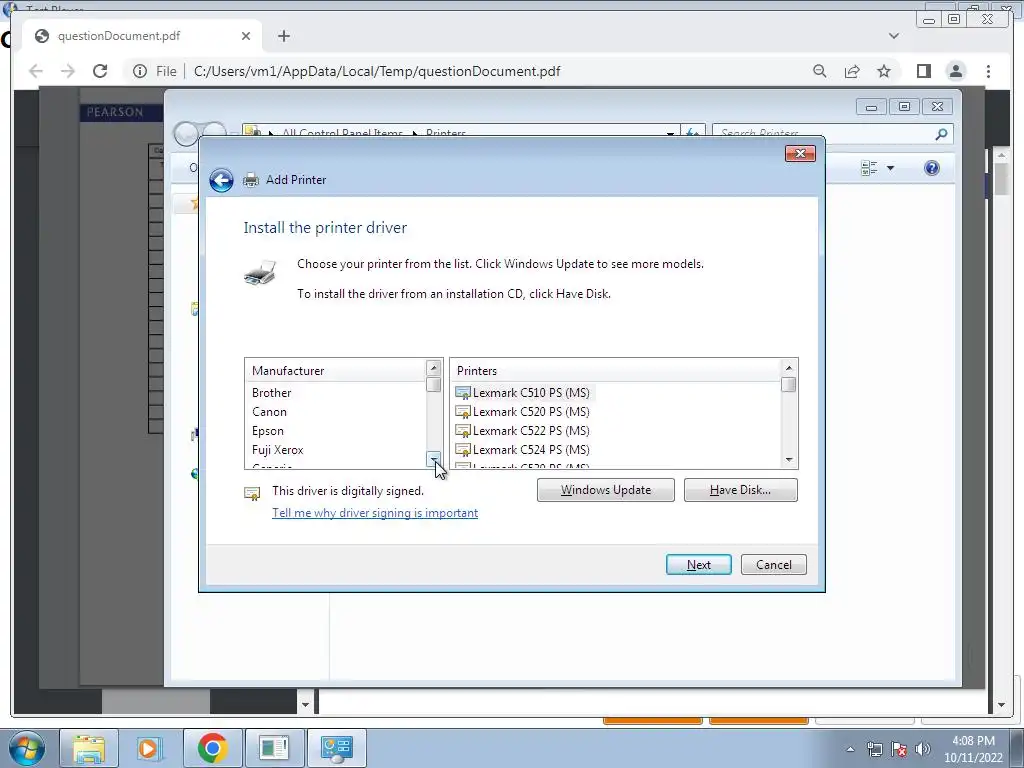Minimize the Printers control panel window
Viewport: 1024px width, 768px height.
[x=871, y=106]
